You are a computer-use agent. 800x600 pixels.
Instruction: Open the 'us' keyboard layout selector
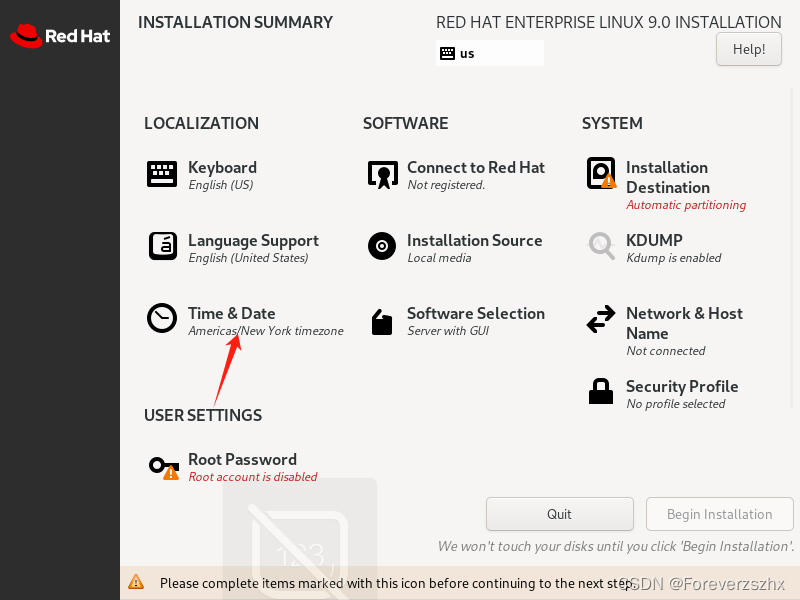[x=489, y=52]
